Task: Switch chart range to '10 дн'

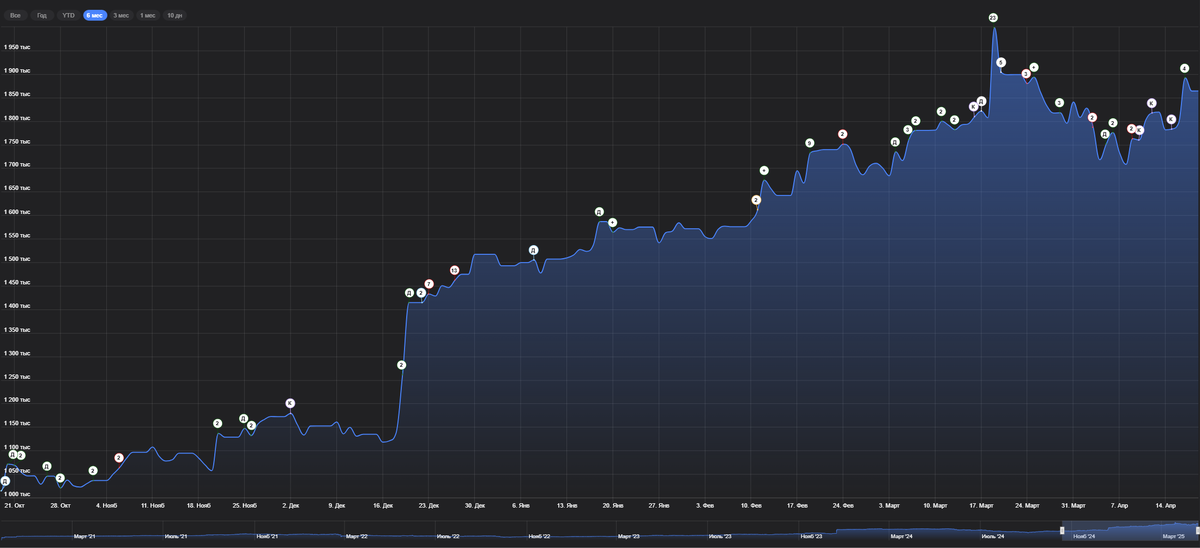Action: pyautogui.click(x=175, y=16)
